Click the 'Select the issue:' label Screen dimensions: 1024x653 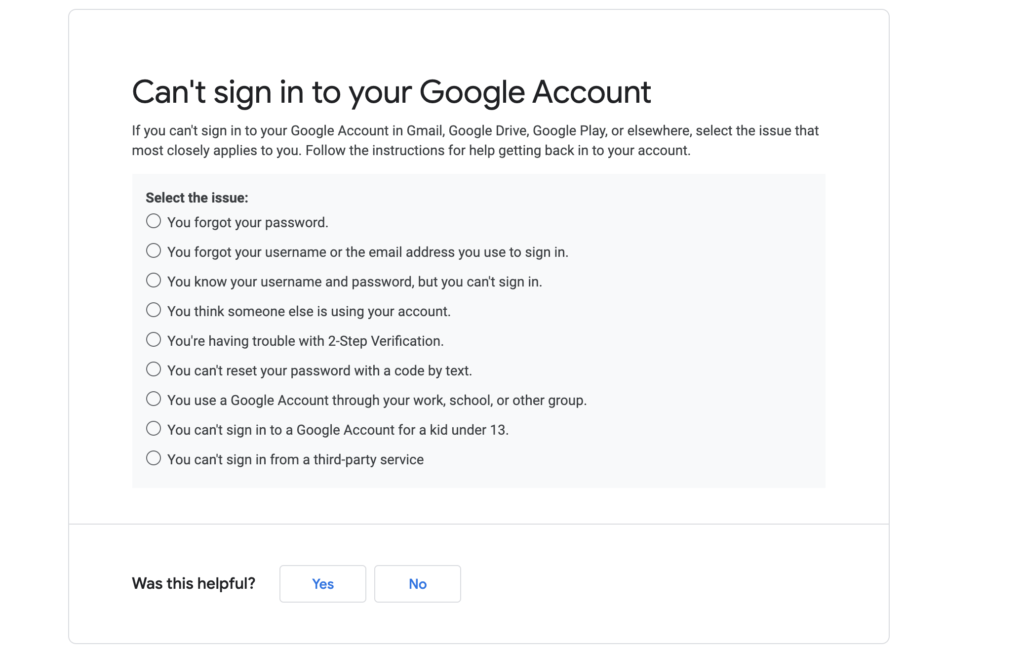tap(196, 198)
